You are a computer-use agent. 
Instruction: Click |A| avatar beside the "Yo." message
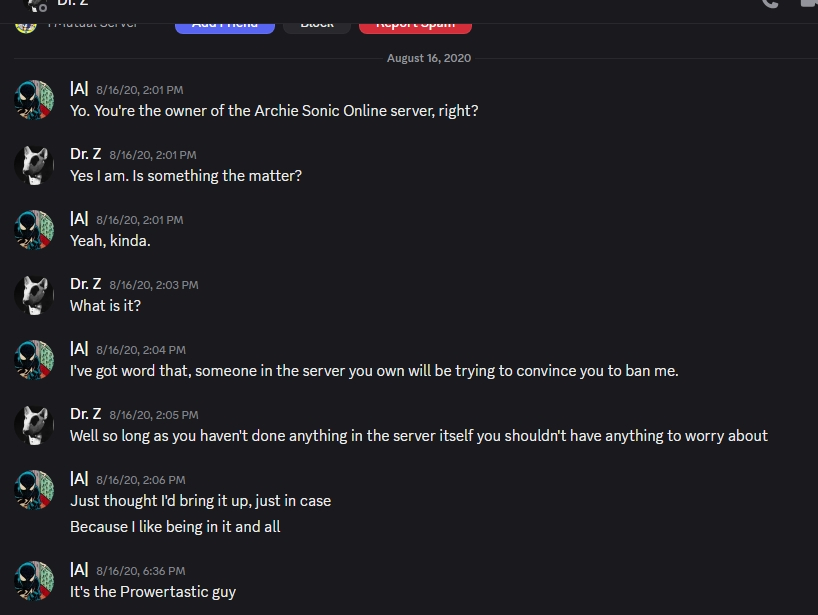click(35, 99)
